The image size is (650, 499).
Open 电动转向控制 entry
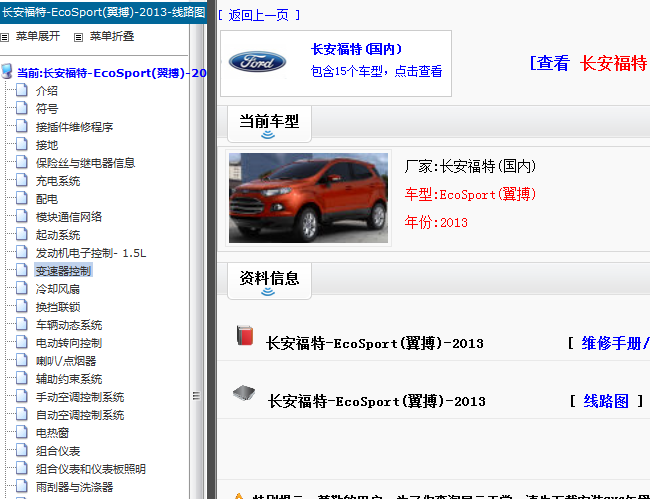[69, 343]
